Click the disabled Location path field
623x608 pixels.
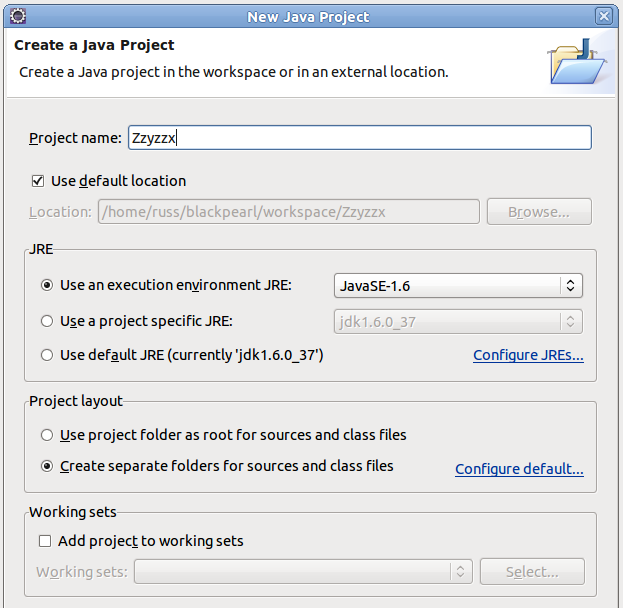click(x=289, y=212)
